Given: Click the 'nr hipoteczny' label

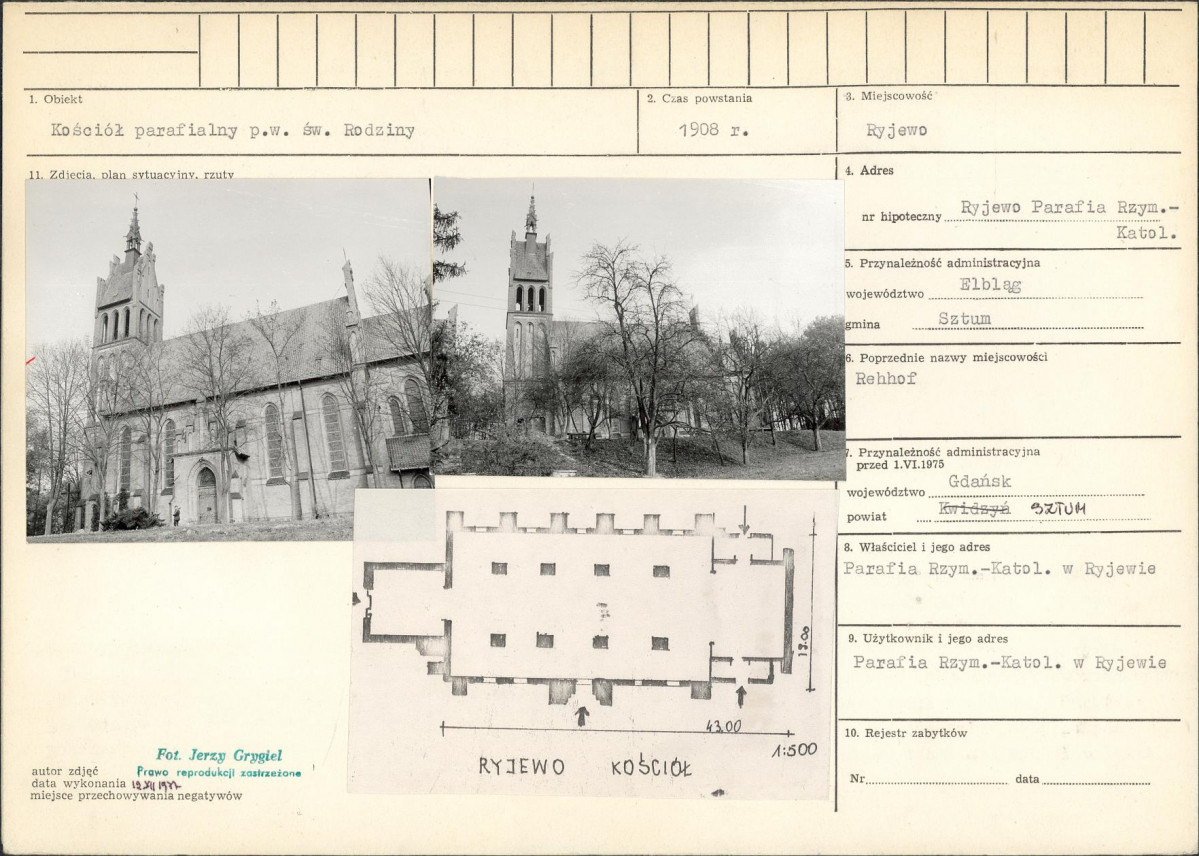Looking at the screenshot, I should [x=902, y=217].
